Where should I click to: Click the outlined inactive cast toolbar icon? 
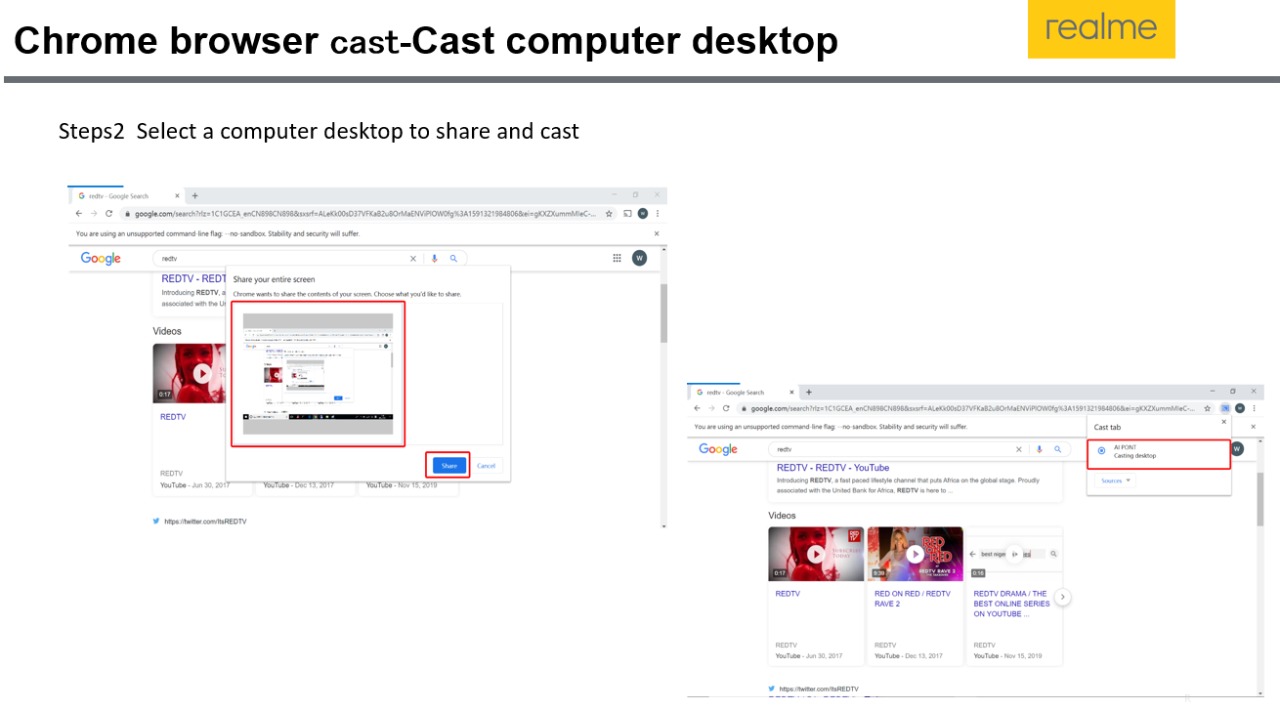point(627,213)
